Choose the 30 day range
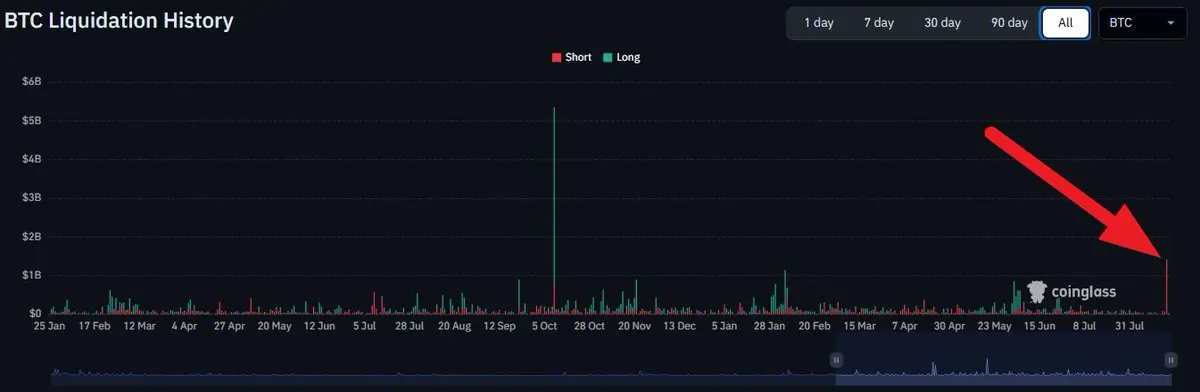This screenshot has height=392, width=1200. tap(942, 23)
